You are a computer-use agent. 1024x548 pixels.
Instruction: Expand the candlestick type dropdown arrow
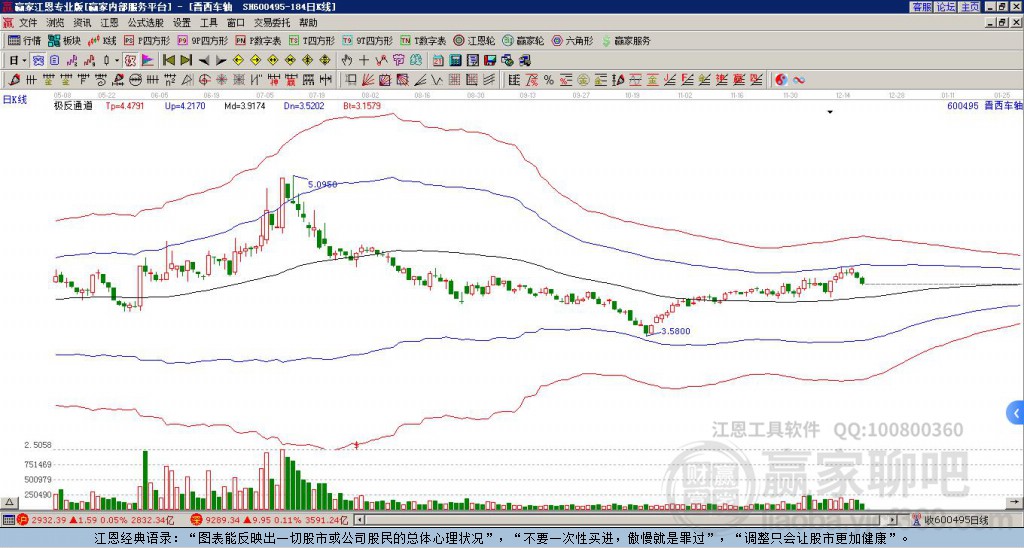click(x=117, y=61)
